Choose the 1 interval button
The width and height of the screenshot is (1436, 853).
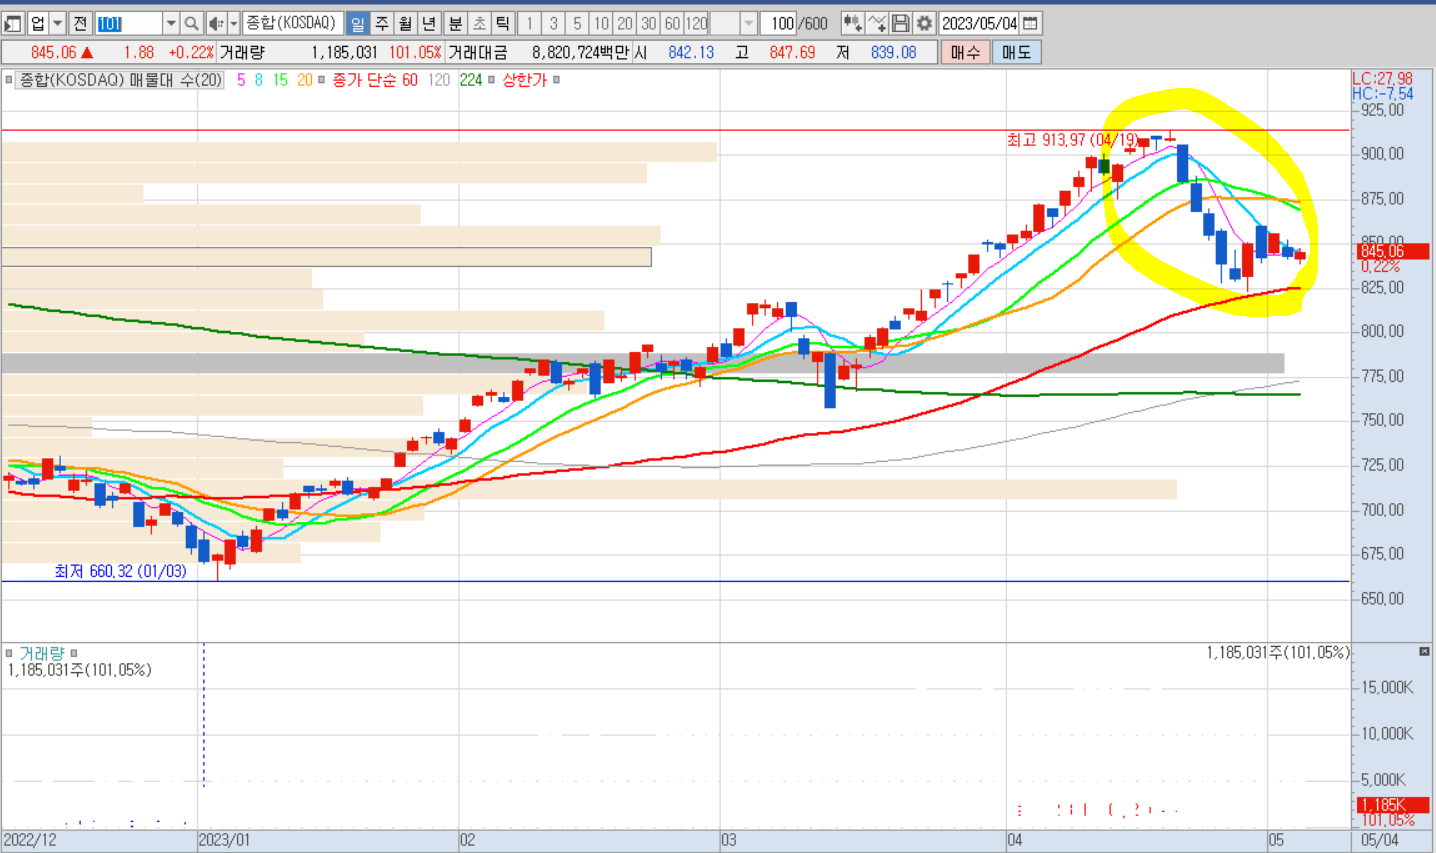pos(529,23)
